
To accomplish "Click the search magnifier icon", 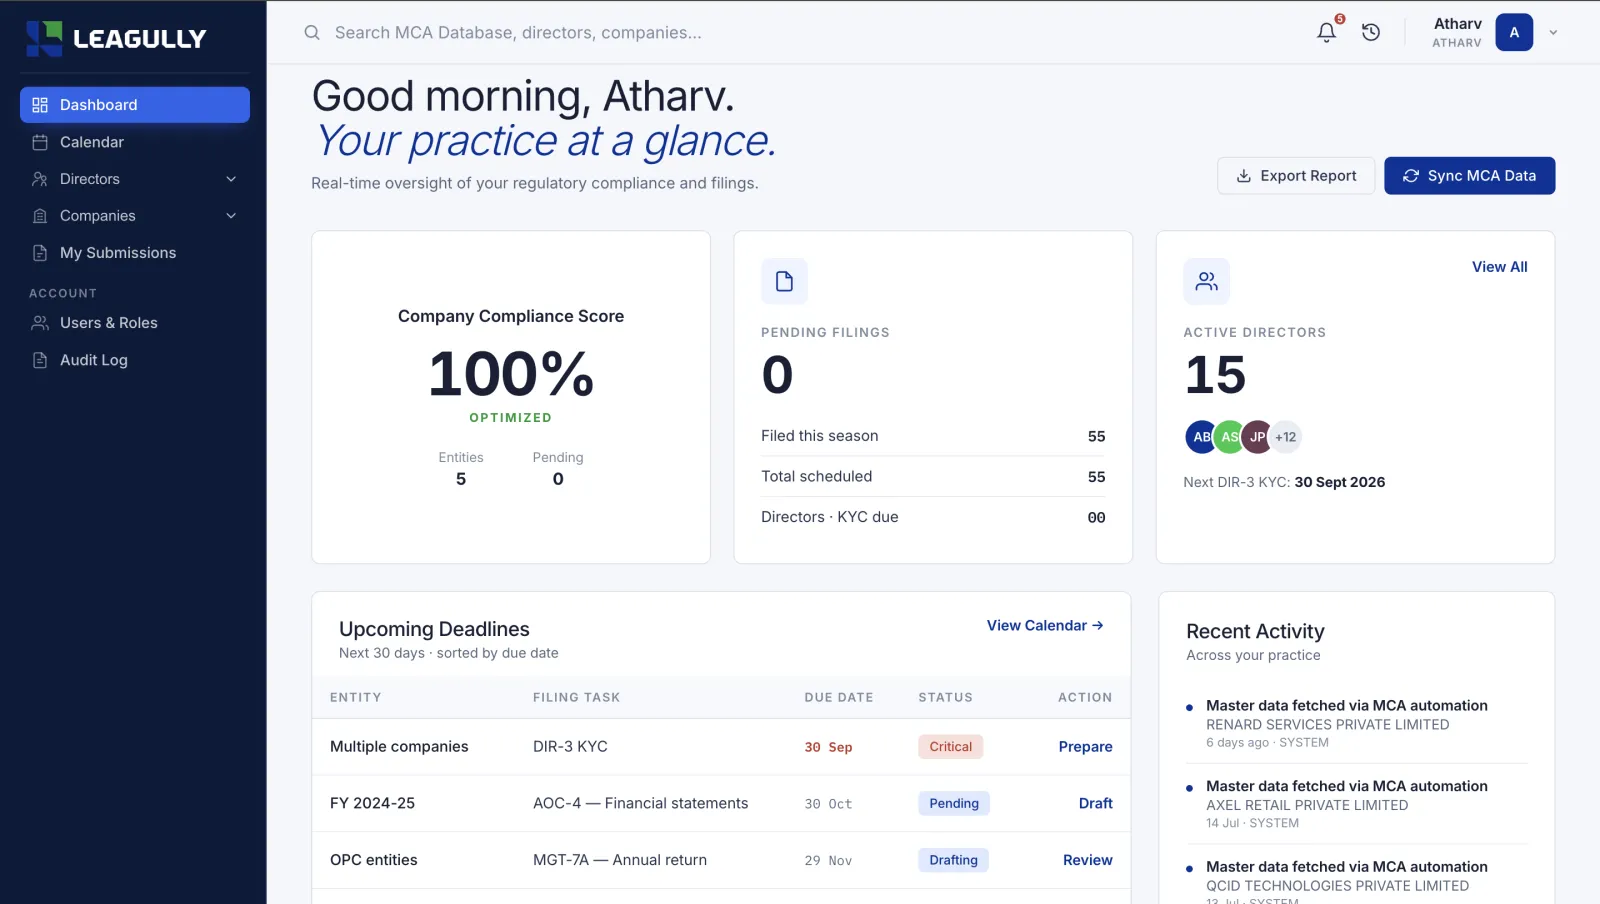I will (x=312, y=32).
